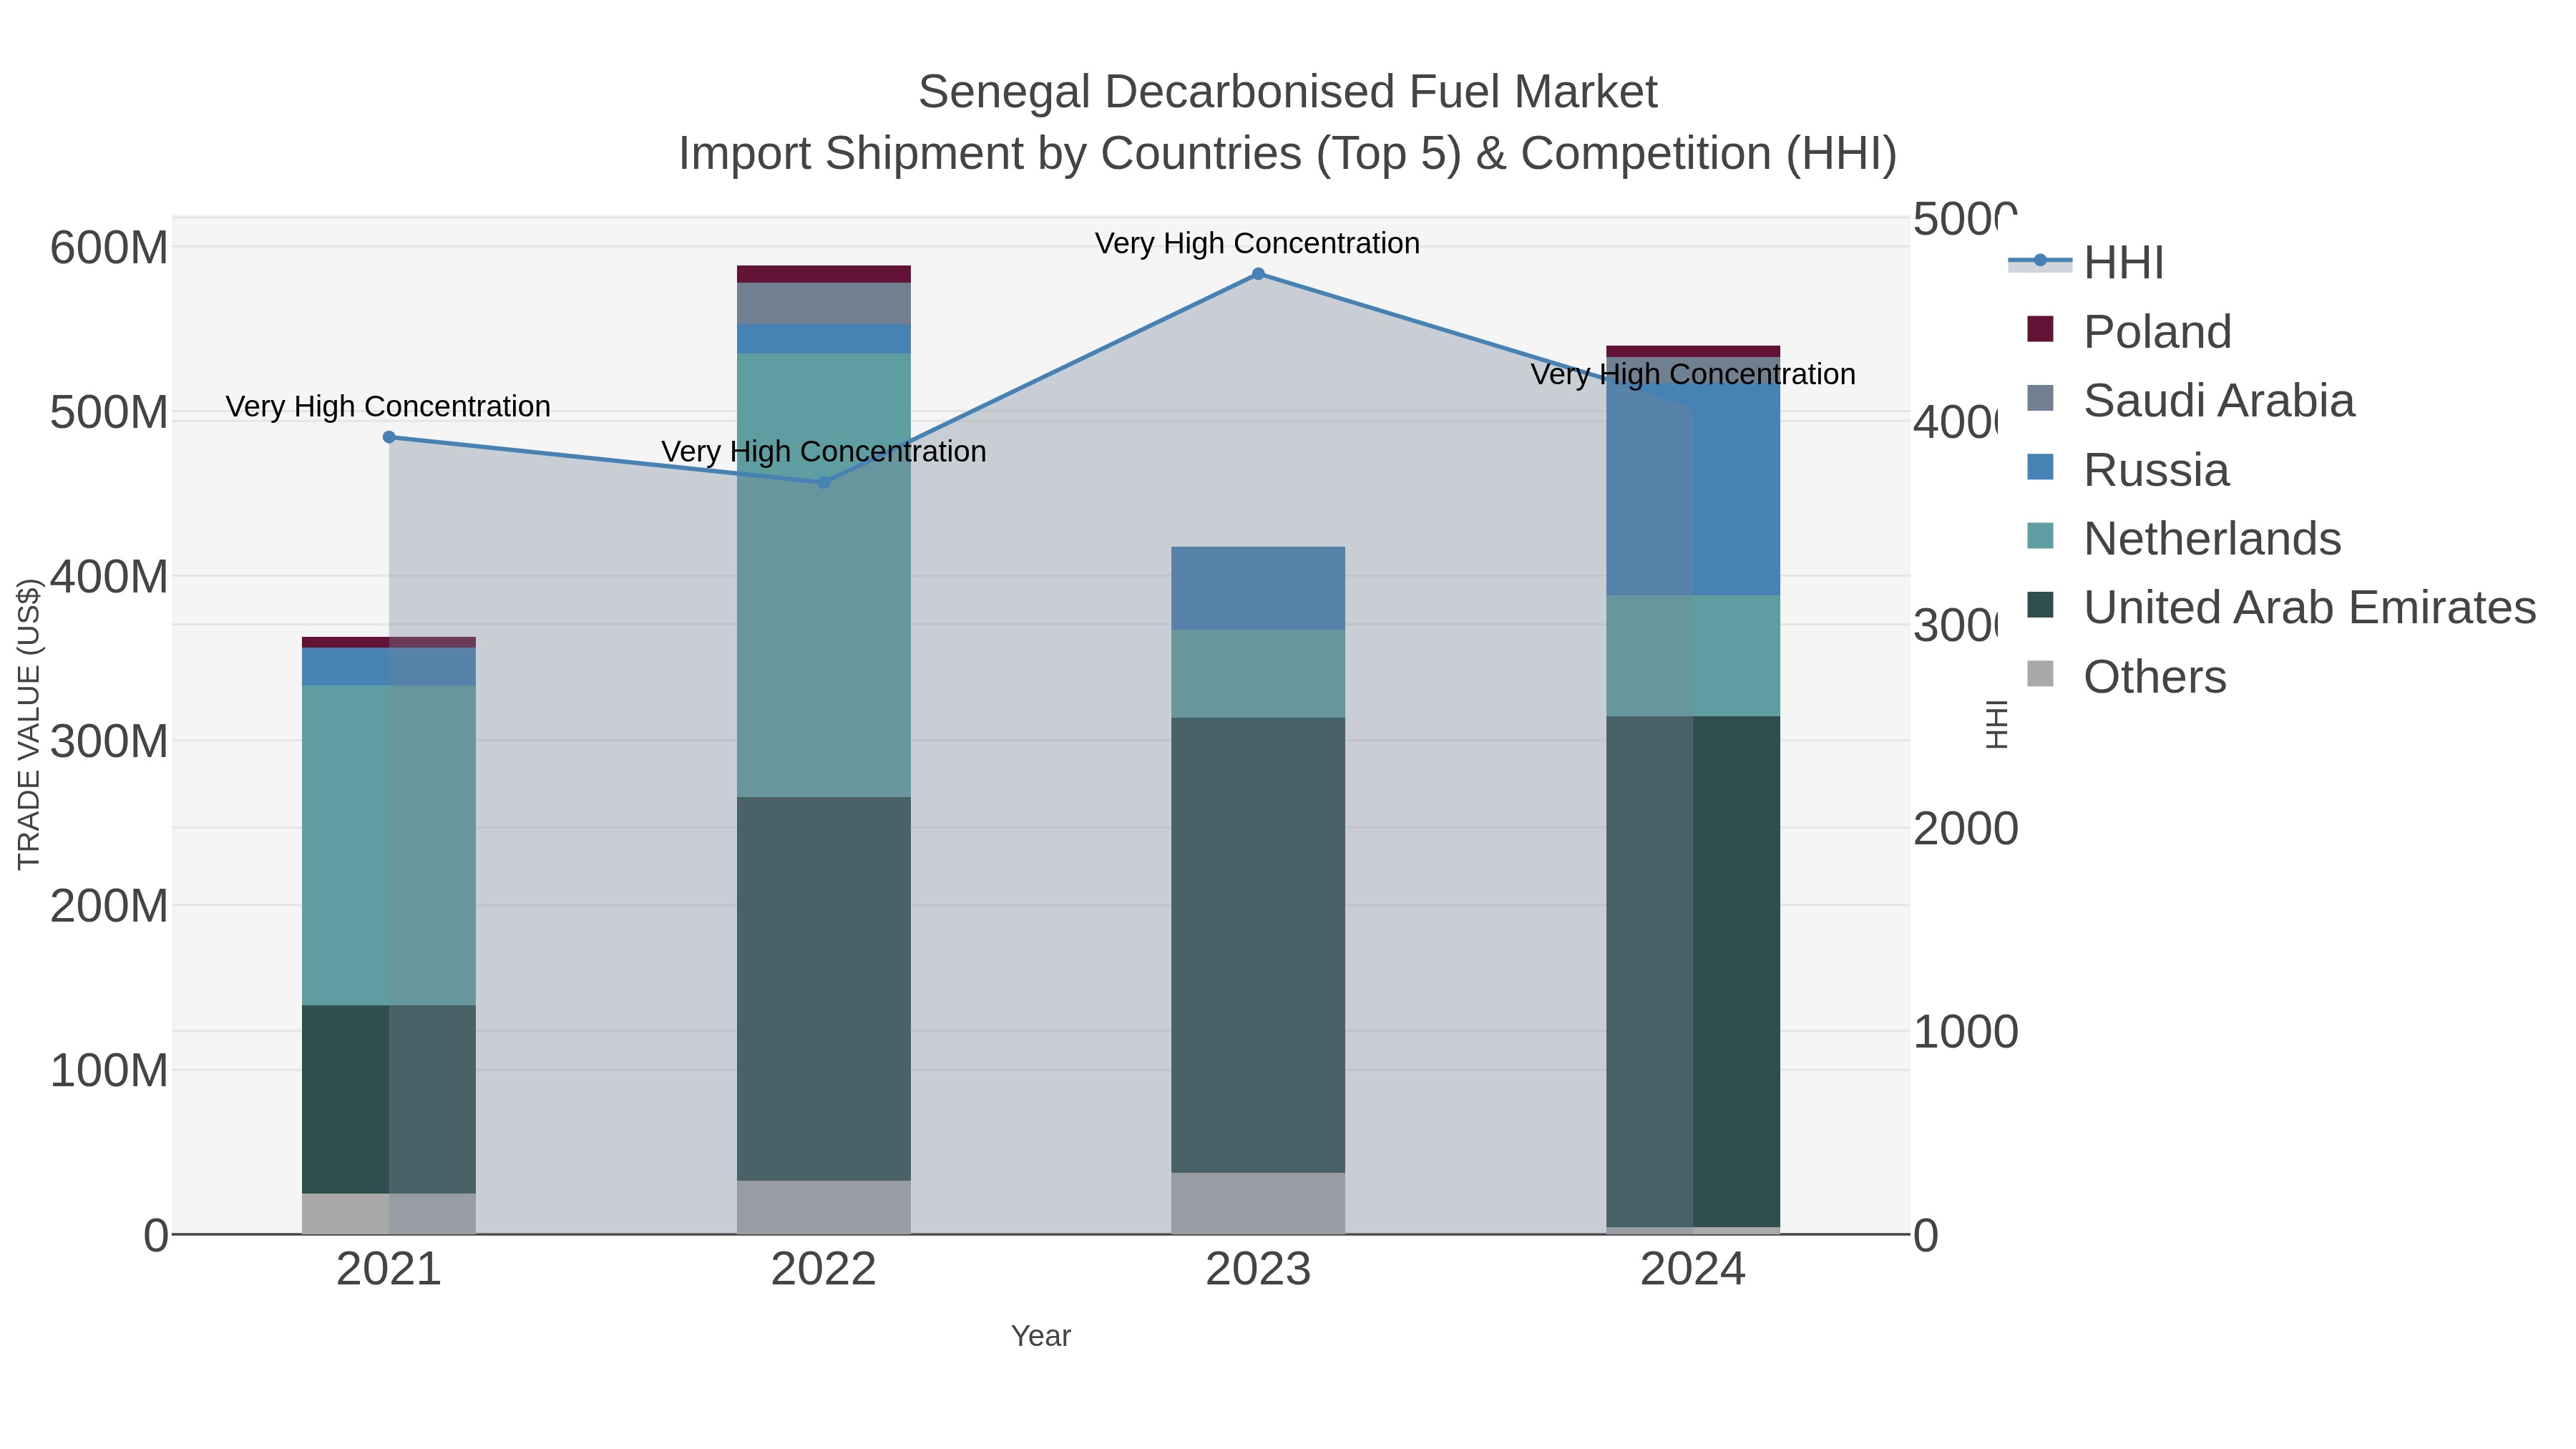Screen dimensions: 2576x1449
Task: Click the 2000 HHI axis tick label
Action: tap(1966, 829)
